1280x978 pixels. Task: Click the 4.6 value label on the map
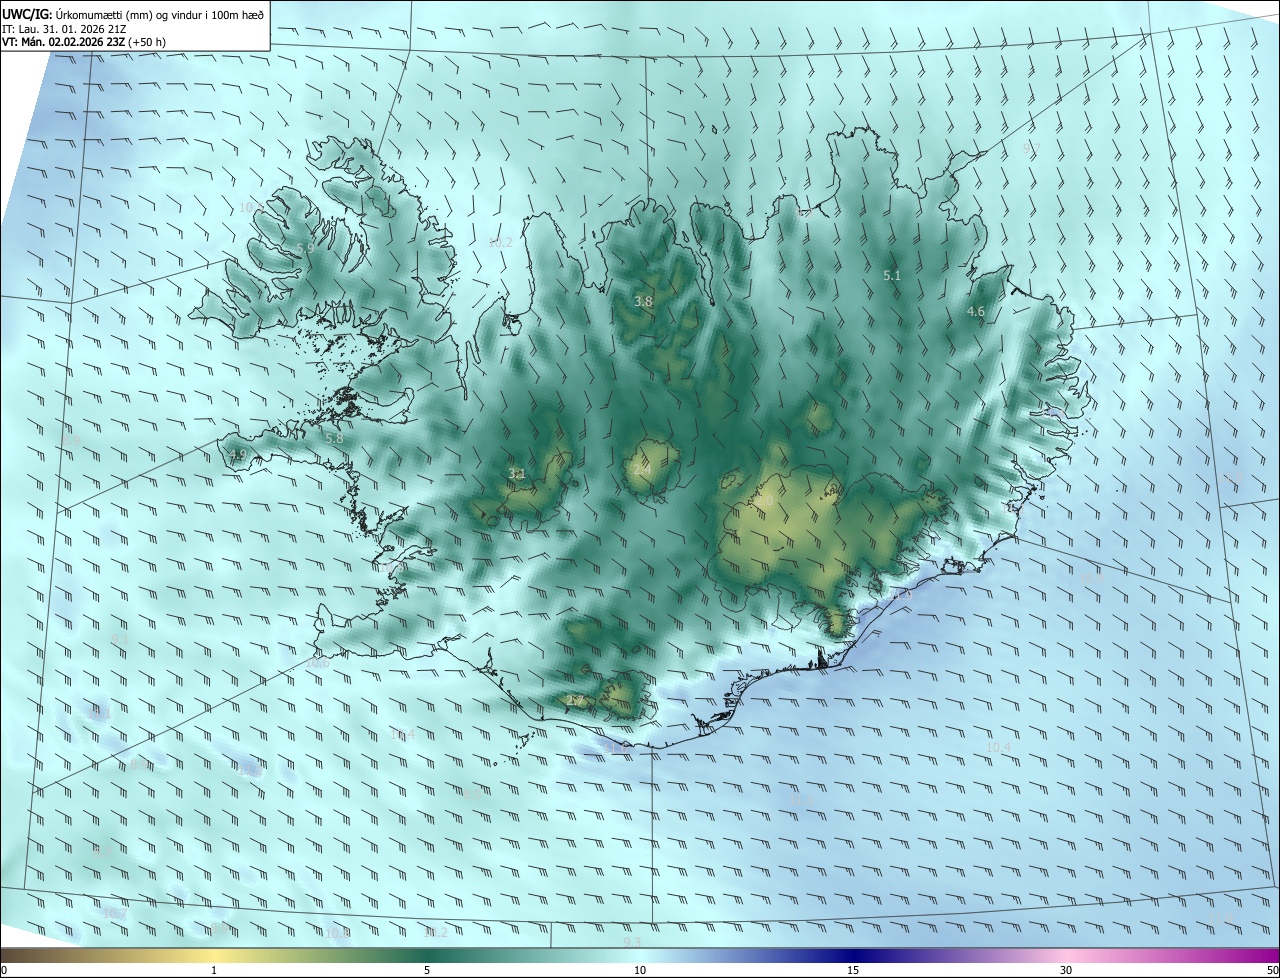(976, 312)
